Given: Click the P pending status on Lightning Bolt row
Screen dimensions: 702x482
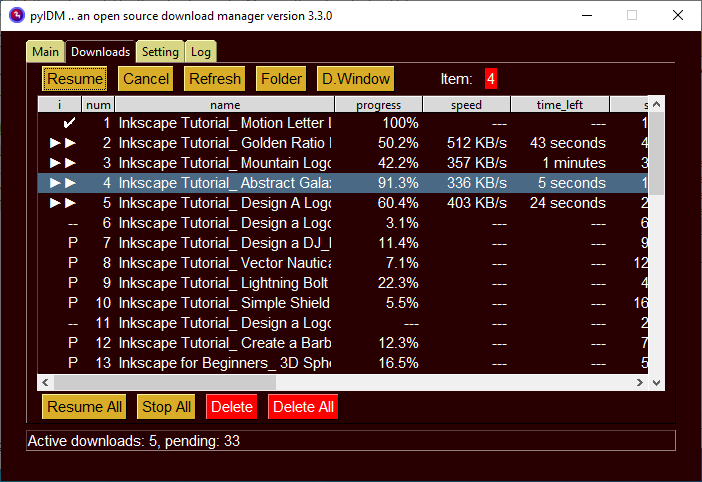Looking at the screenshot, I should pos(73,283).
